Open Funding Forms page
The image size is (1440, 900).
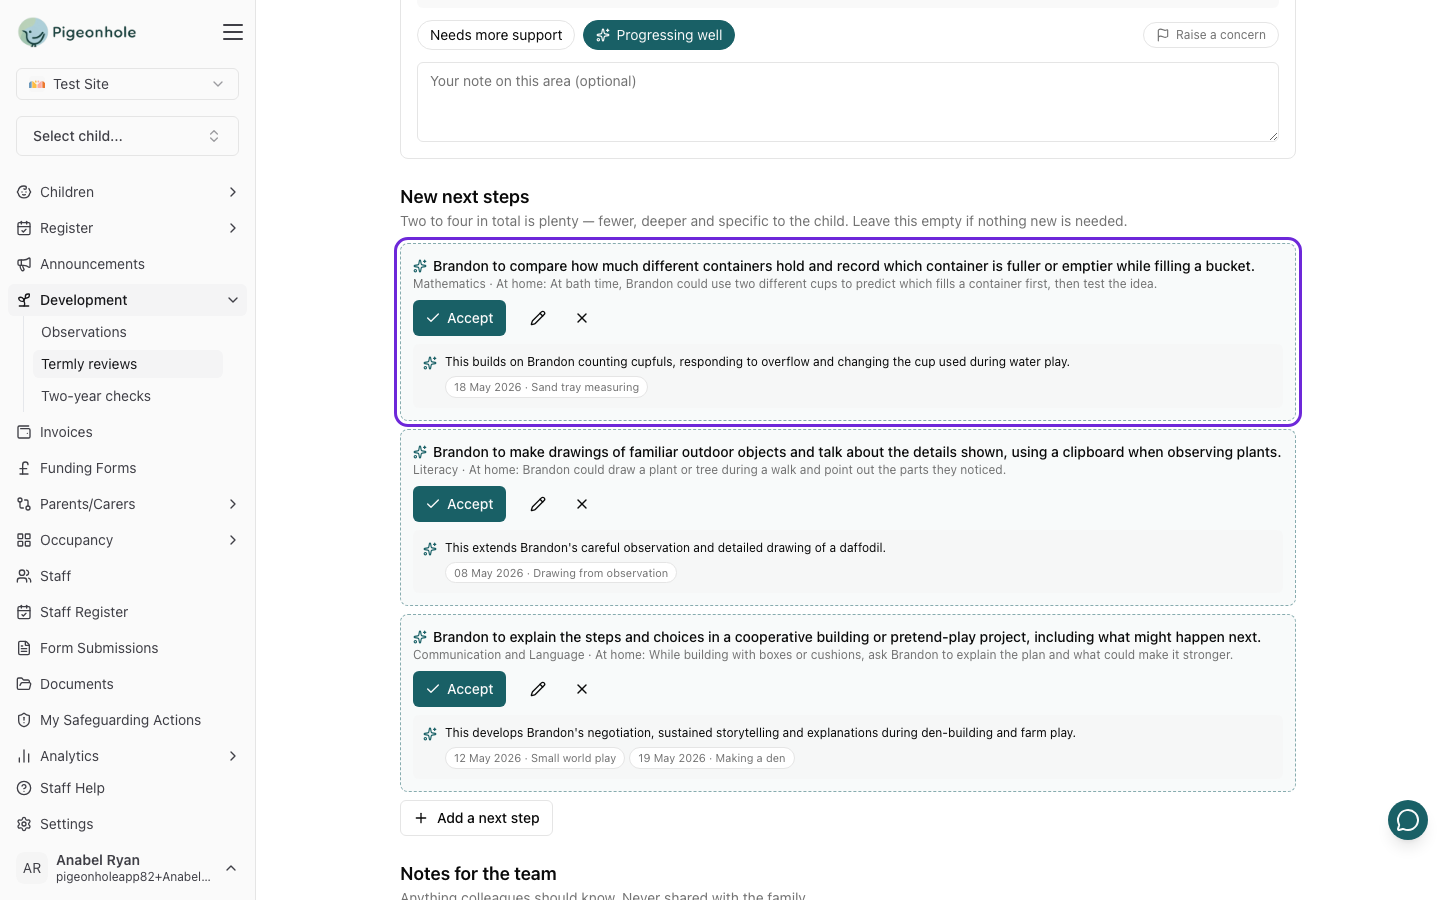[127, 468]
